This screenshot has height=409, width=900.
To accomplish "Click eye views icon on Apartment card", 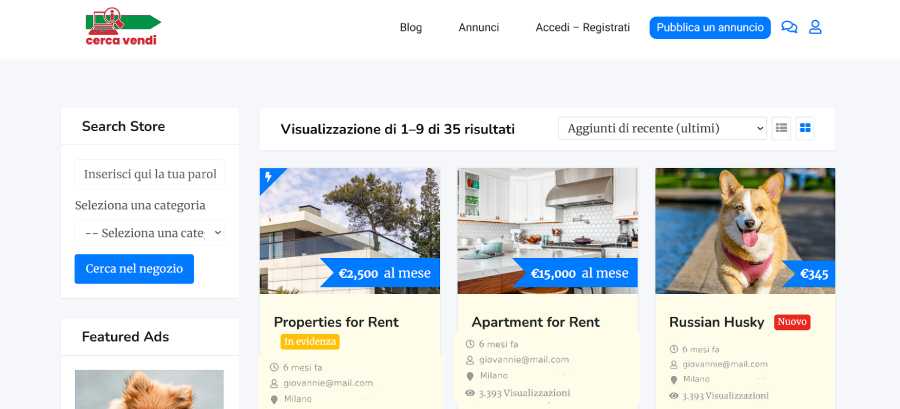I will tap(470, 393).
